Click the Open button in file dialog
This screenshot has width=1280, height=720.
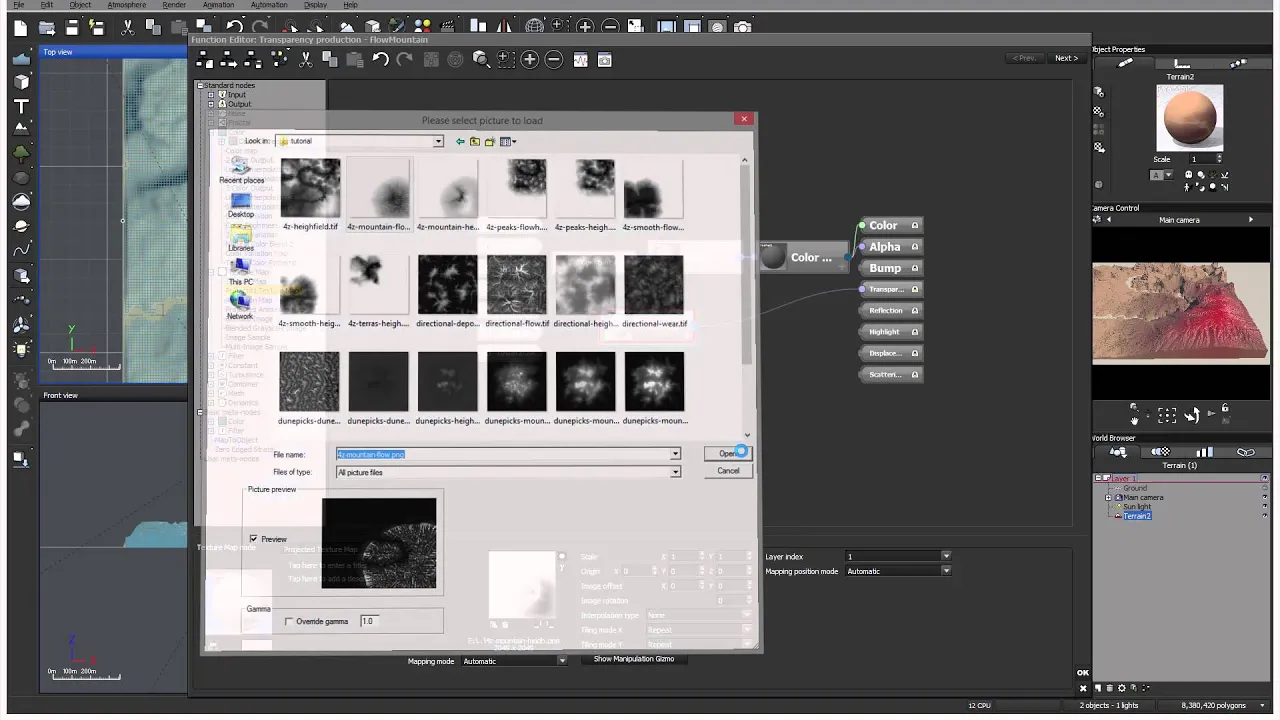(x=728, y=453)
